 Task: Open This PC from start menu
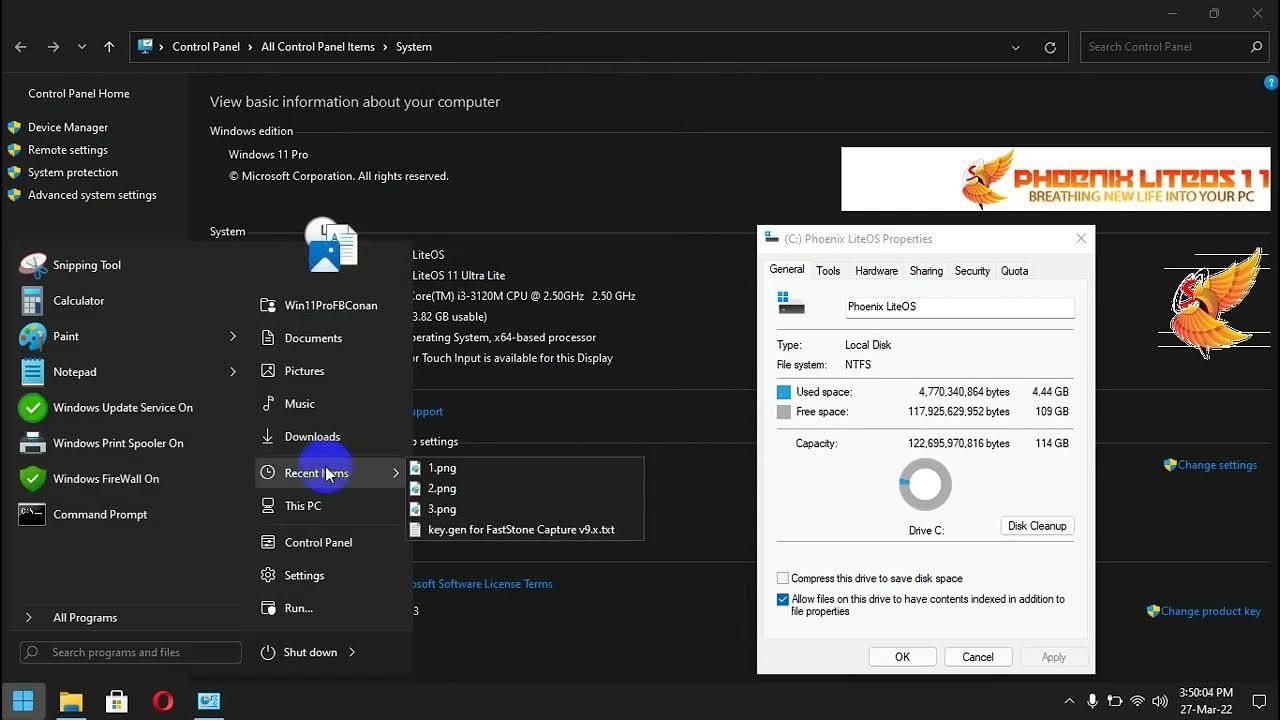tap(302, 506)
